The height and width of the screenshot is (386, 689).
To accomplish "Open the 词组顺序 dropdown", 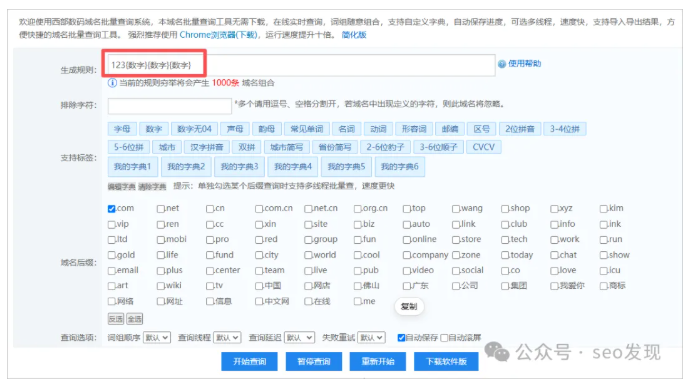I will [x=157, y=338].
